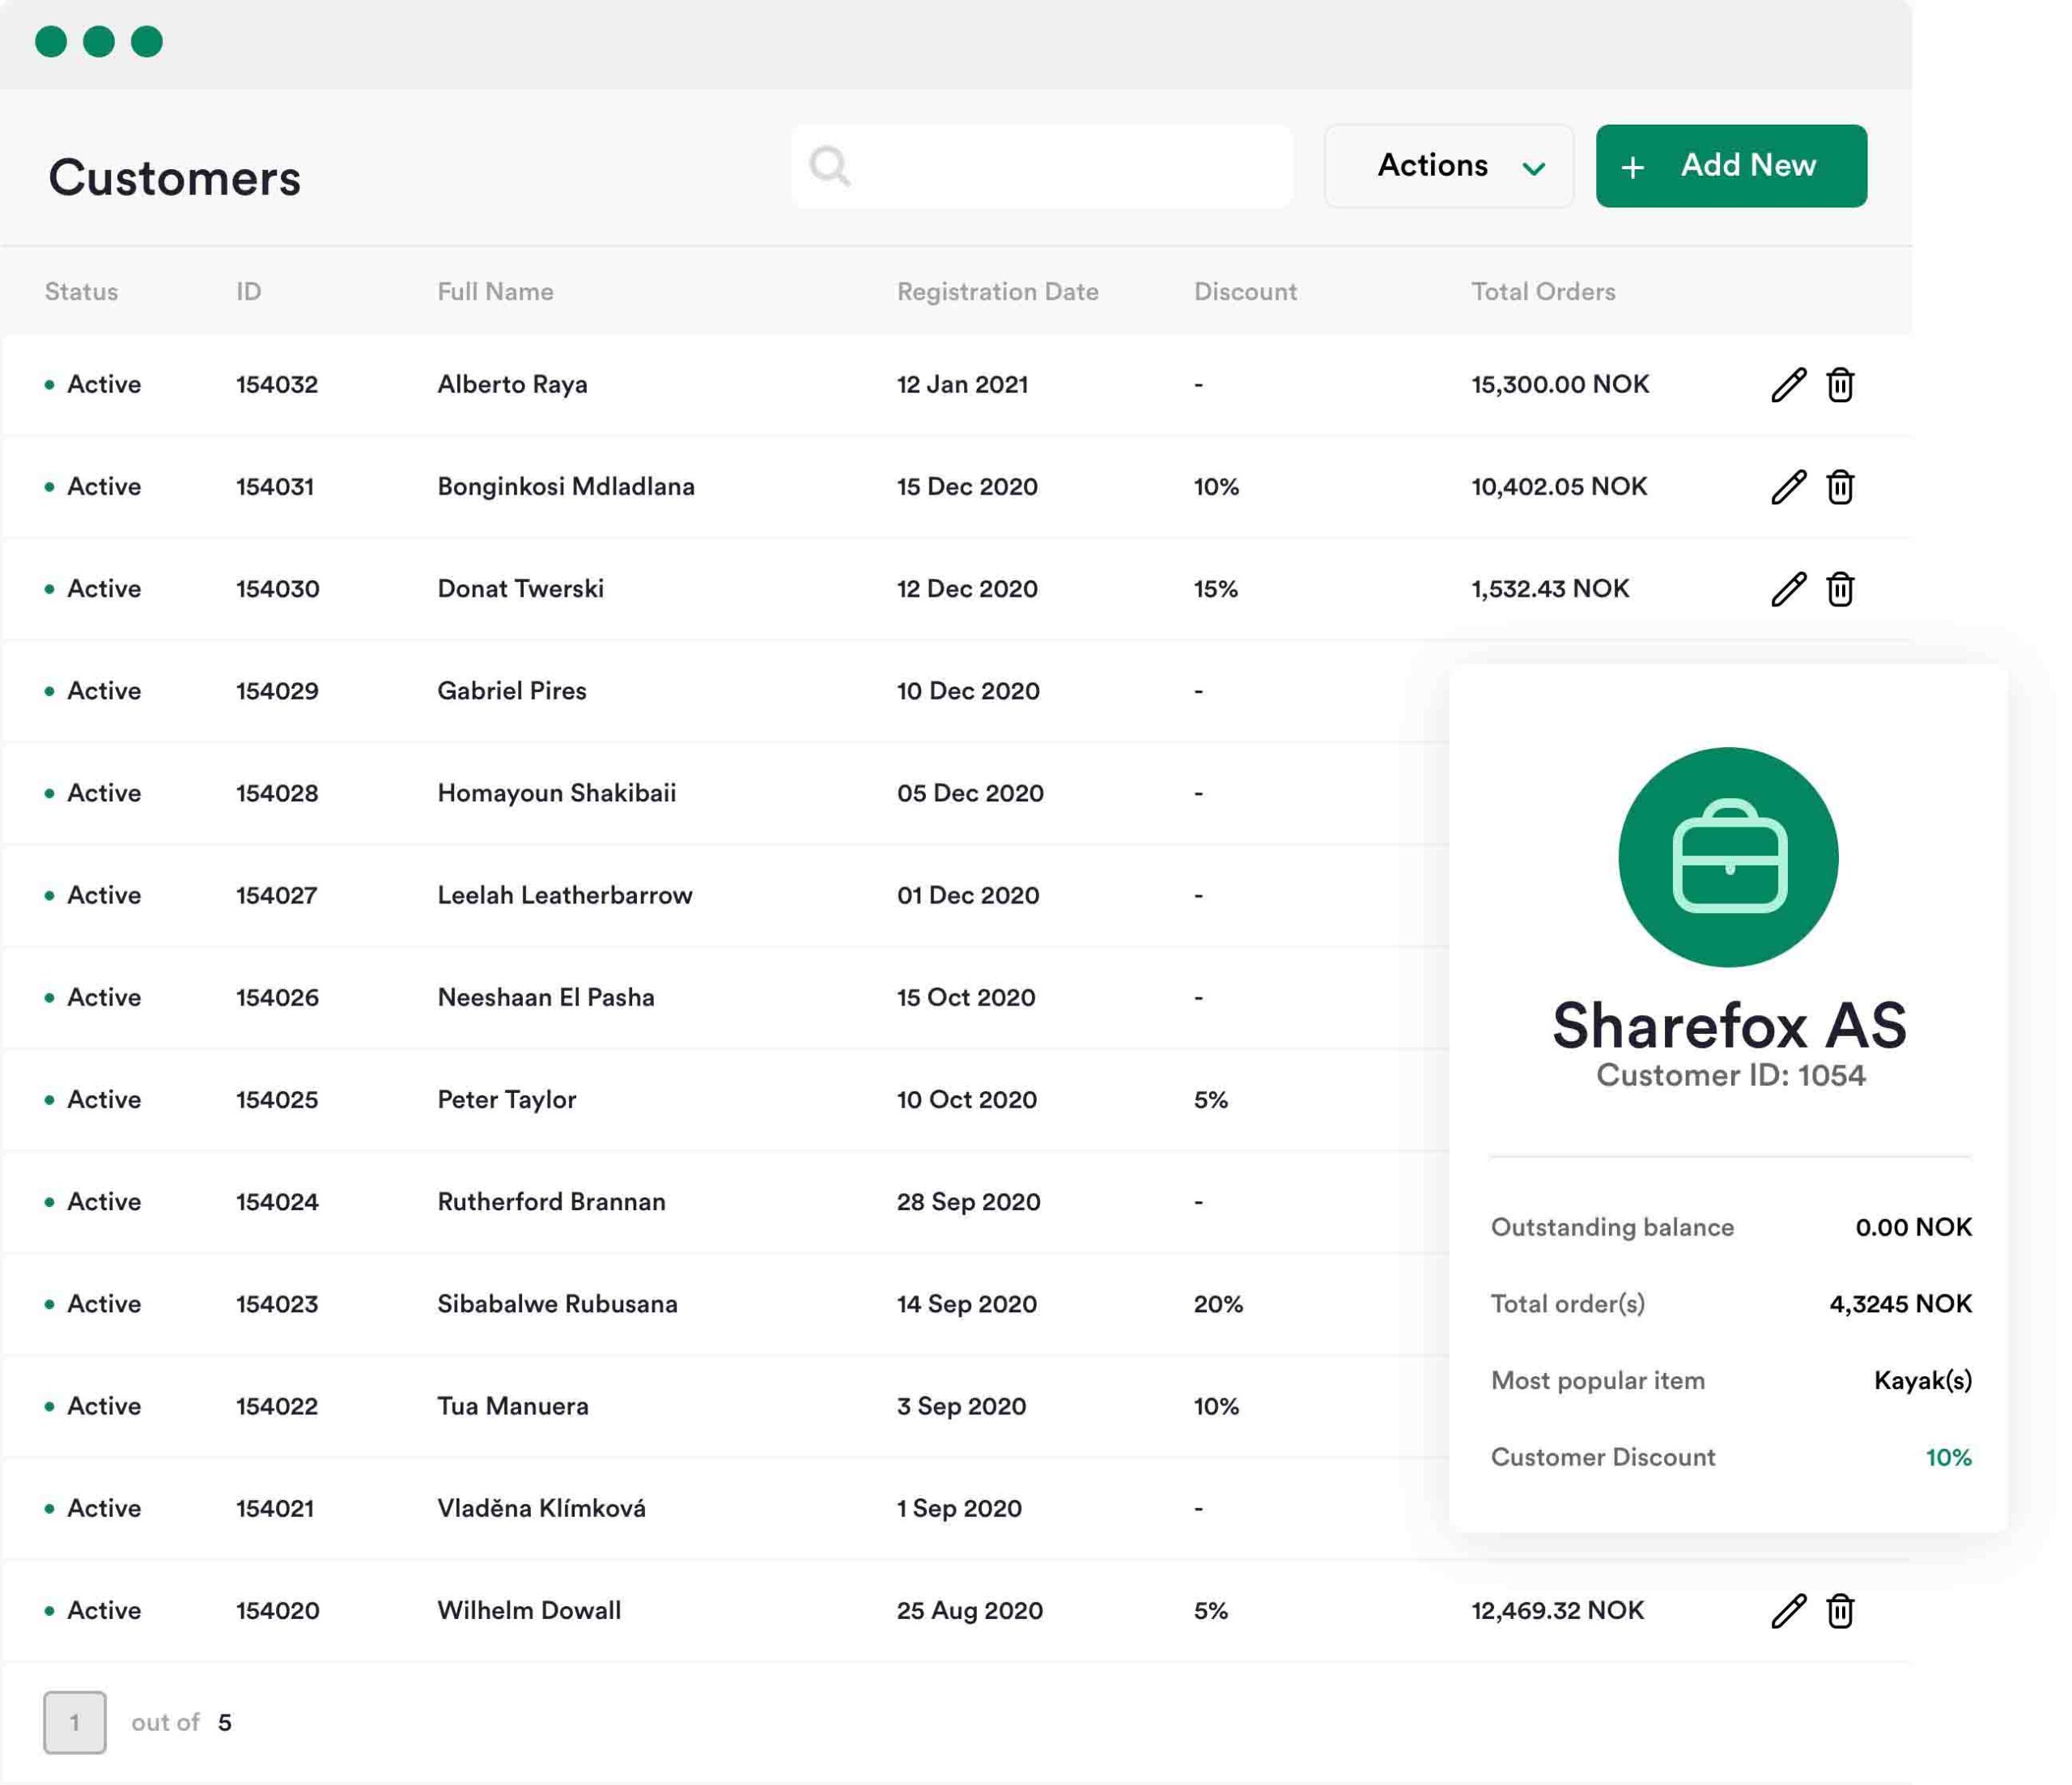Screen dimensions: 2072x1785
Task: Click the Customers page heading
Action: coord(175,178)
